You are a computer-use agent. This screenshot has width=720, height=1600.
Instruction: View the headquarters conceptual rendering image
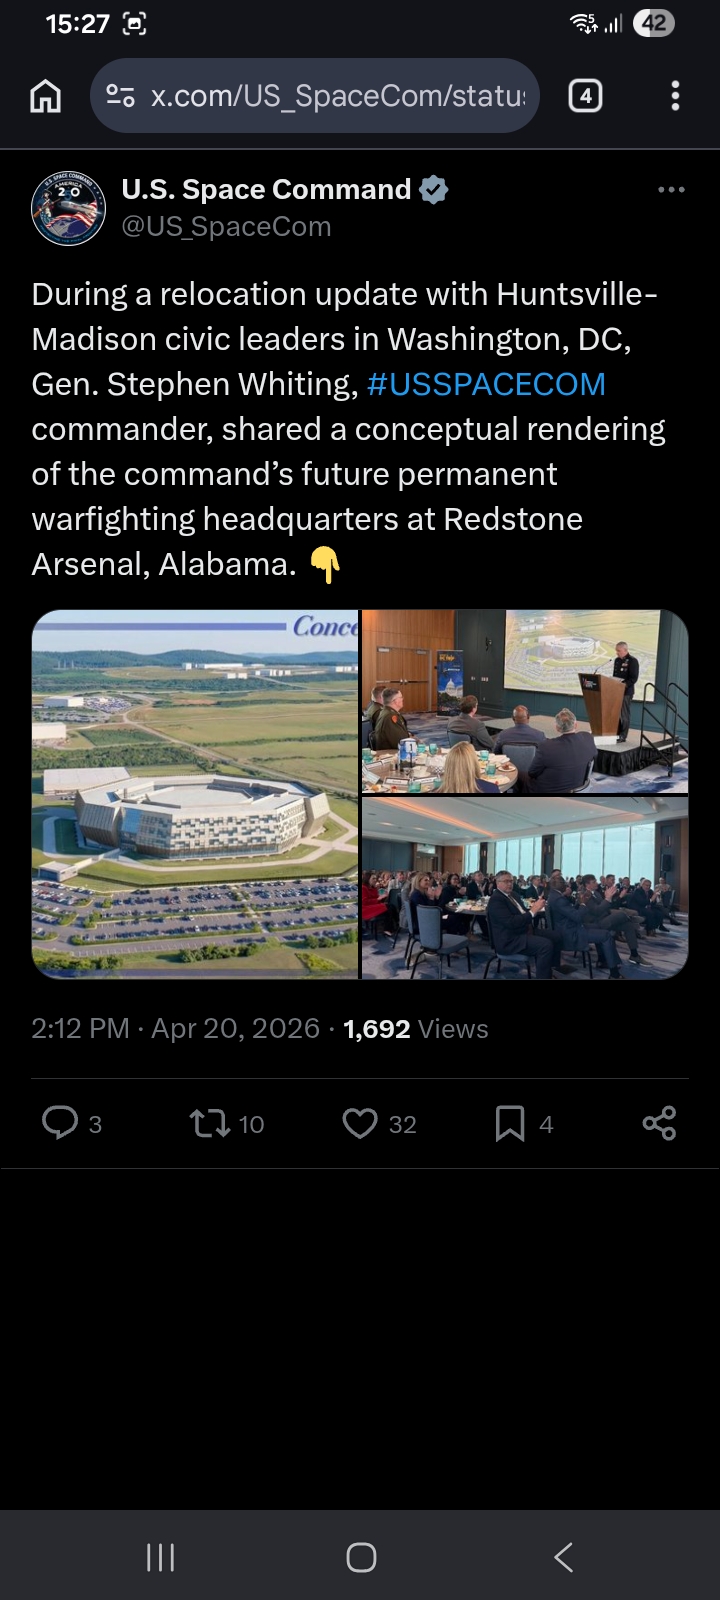pos(195,794)
